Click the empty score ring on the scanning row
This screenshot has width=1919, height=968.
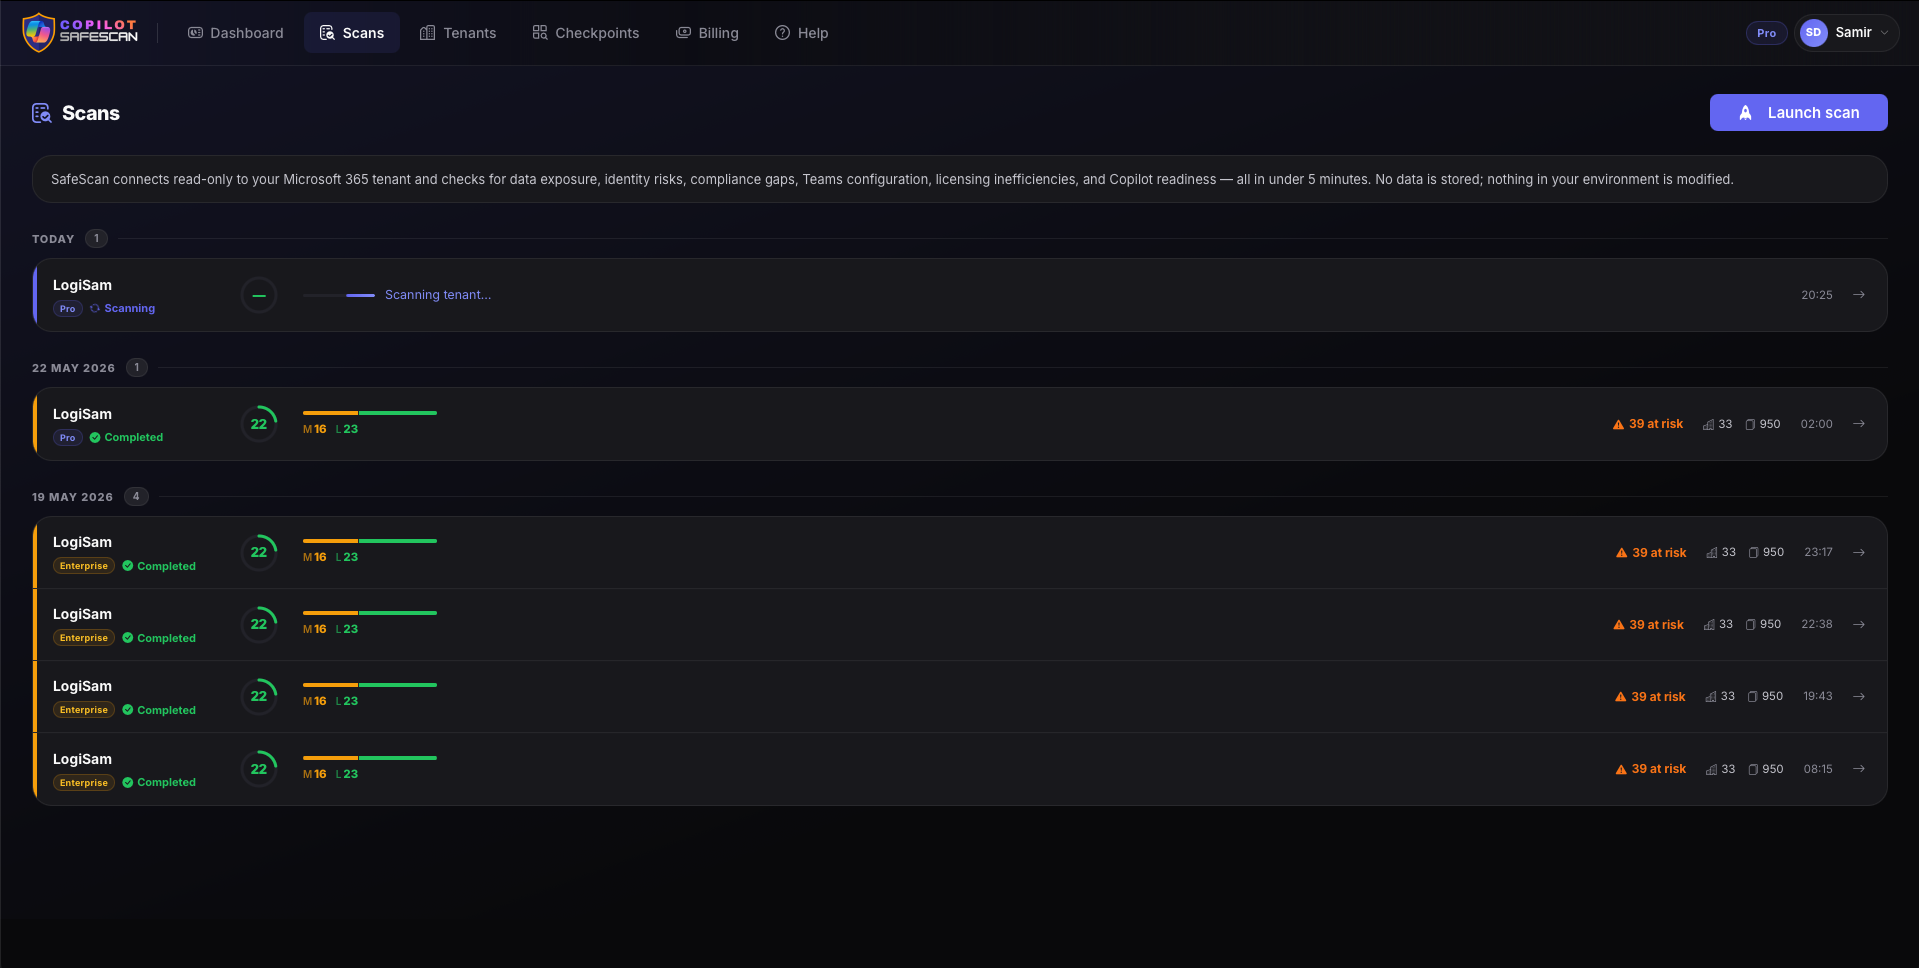pyautogui.click(x=259, y=295)
